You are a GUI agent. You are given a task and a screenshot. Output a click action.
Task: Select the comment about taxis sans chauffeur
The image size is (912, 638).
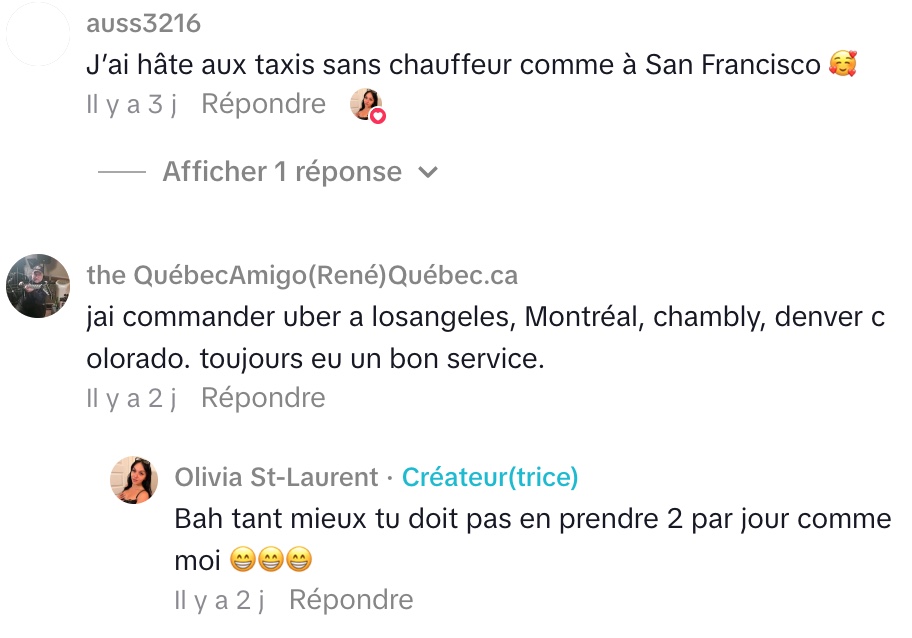(452, 65)
